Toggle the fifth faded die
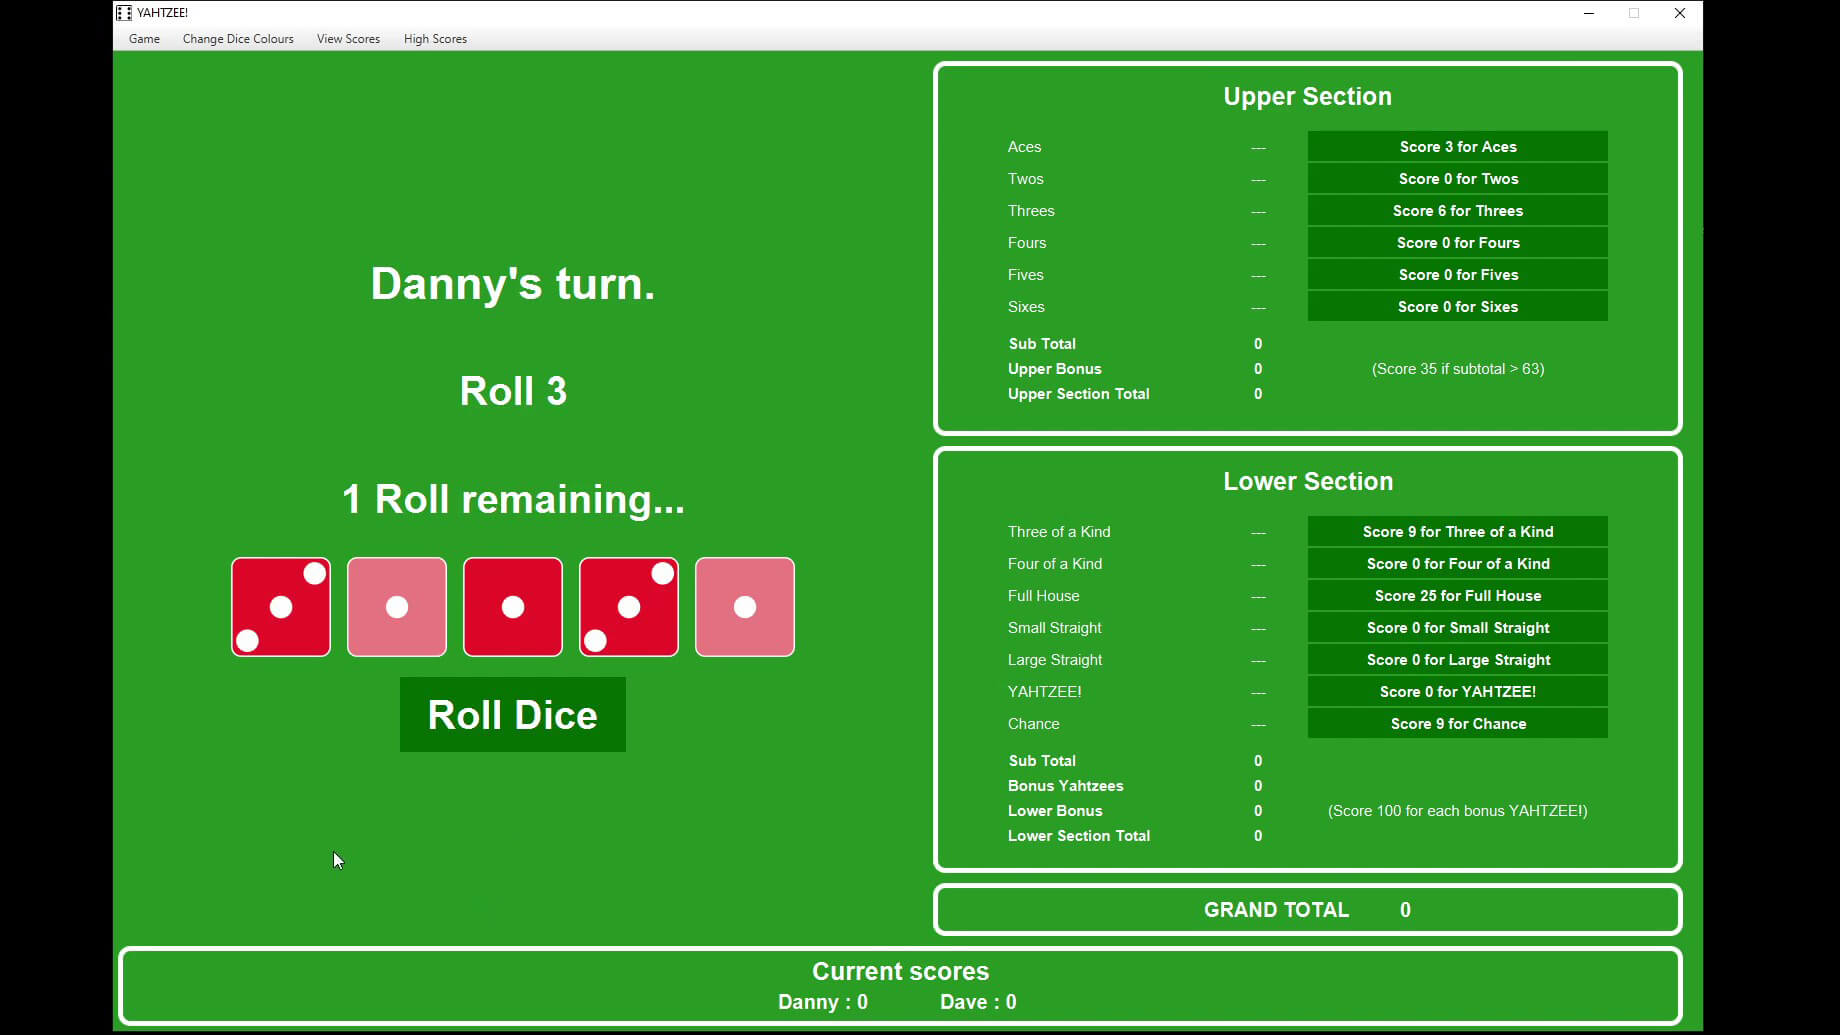1840x1035 pixels. 745,607
